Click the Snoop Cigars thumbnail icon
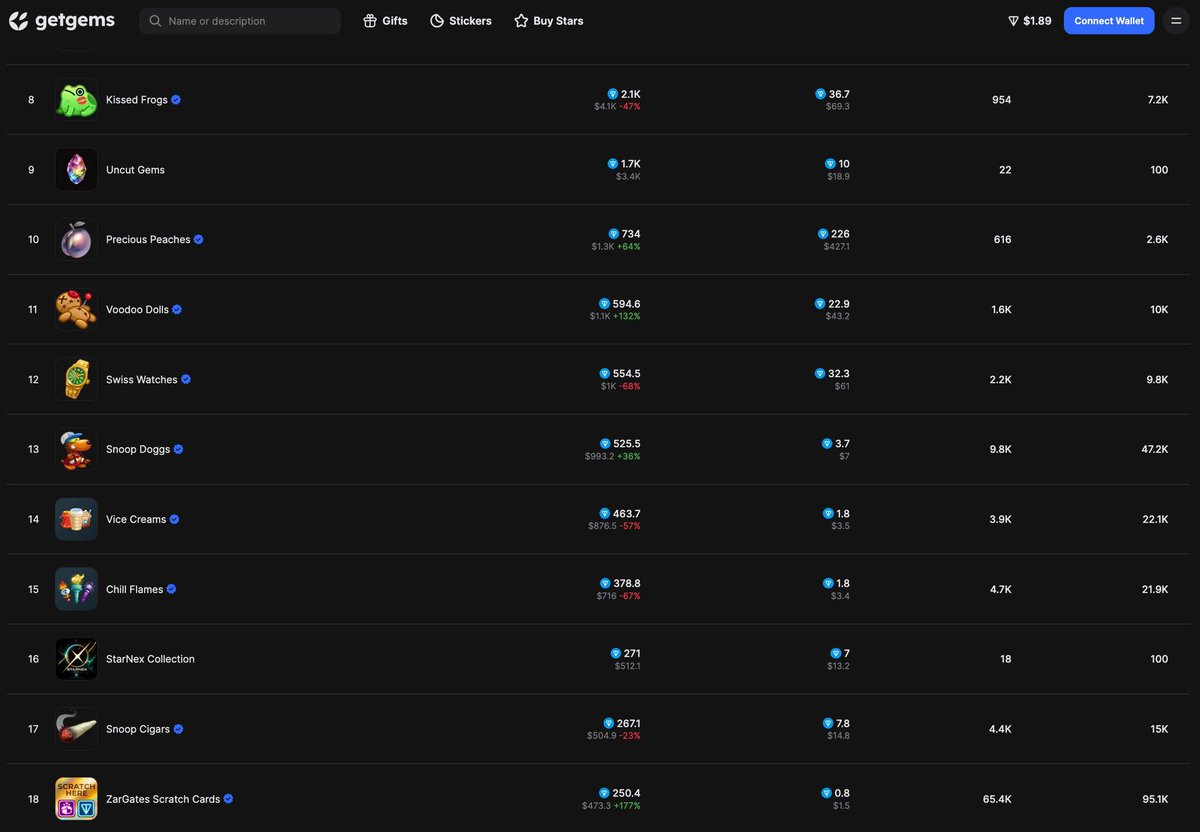This screenshot has height=832, width=1200. pyautogui.click(x=76, y=729)
